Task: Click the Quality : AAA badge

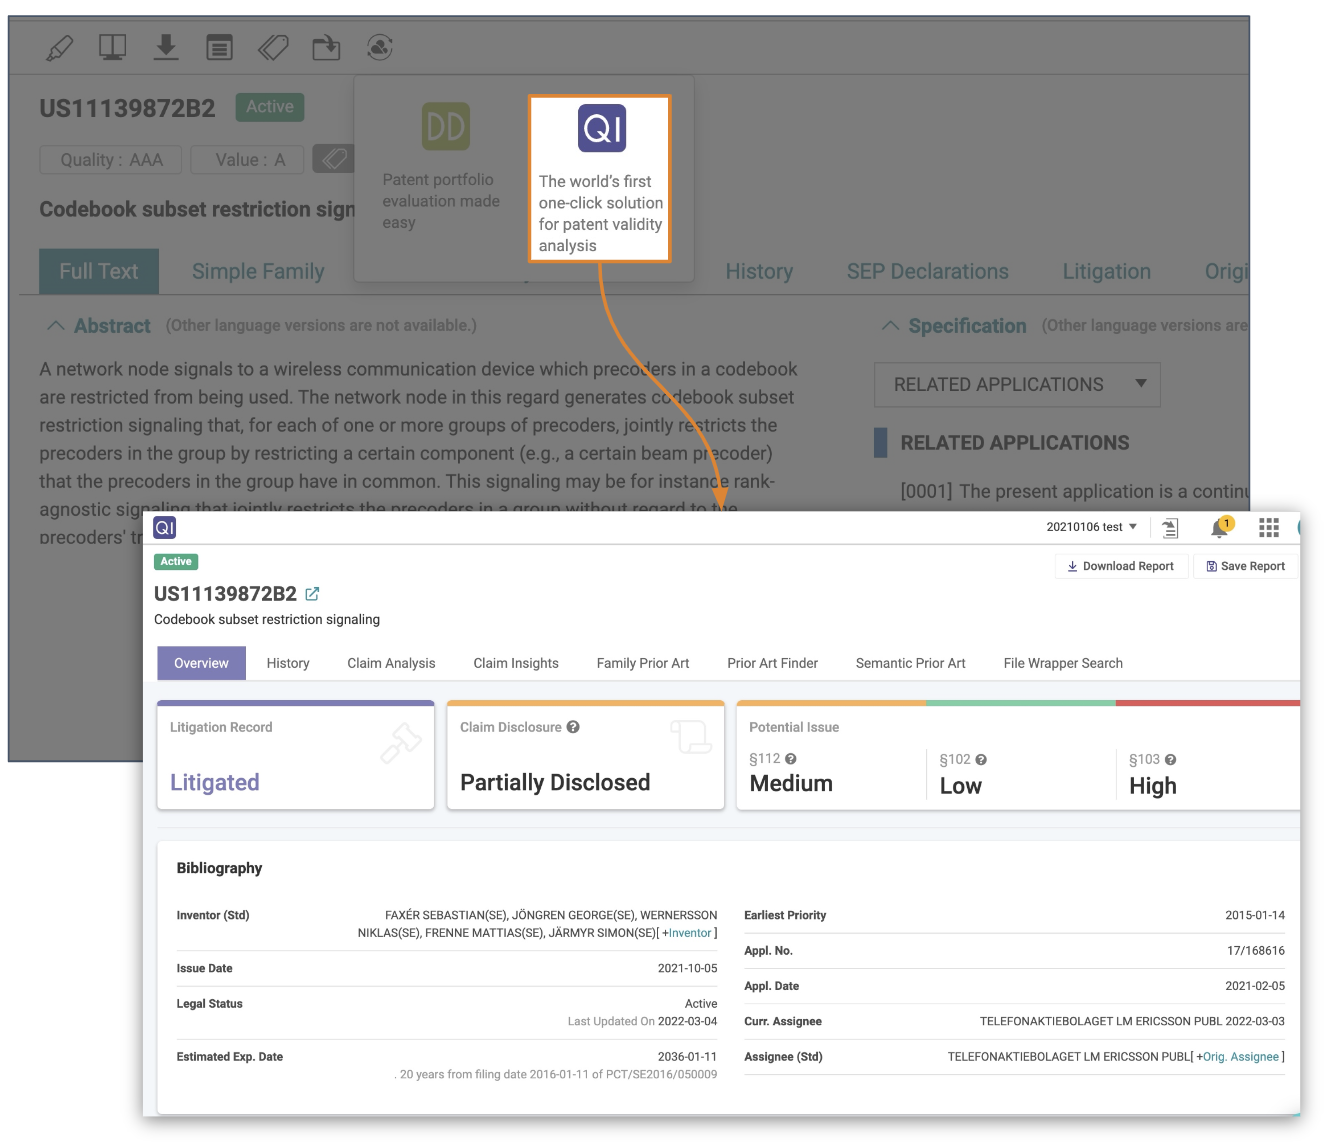Action: [111, 160]
